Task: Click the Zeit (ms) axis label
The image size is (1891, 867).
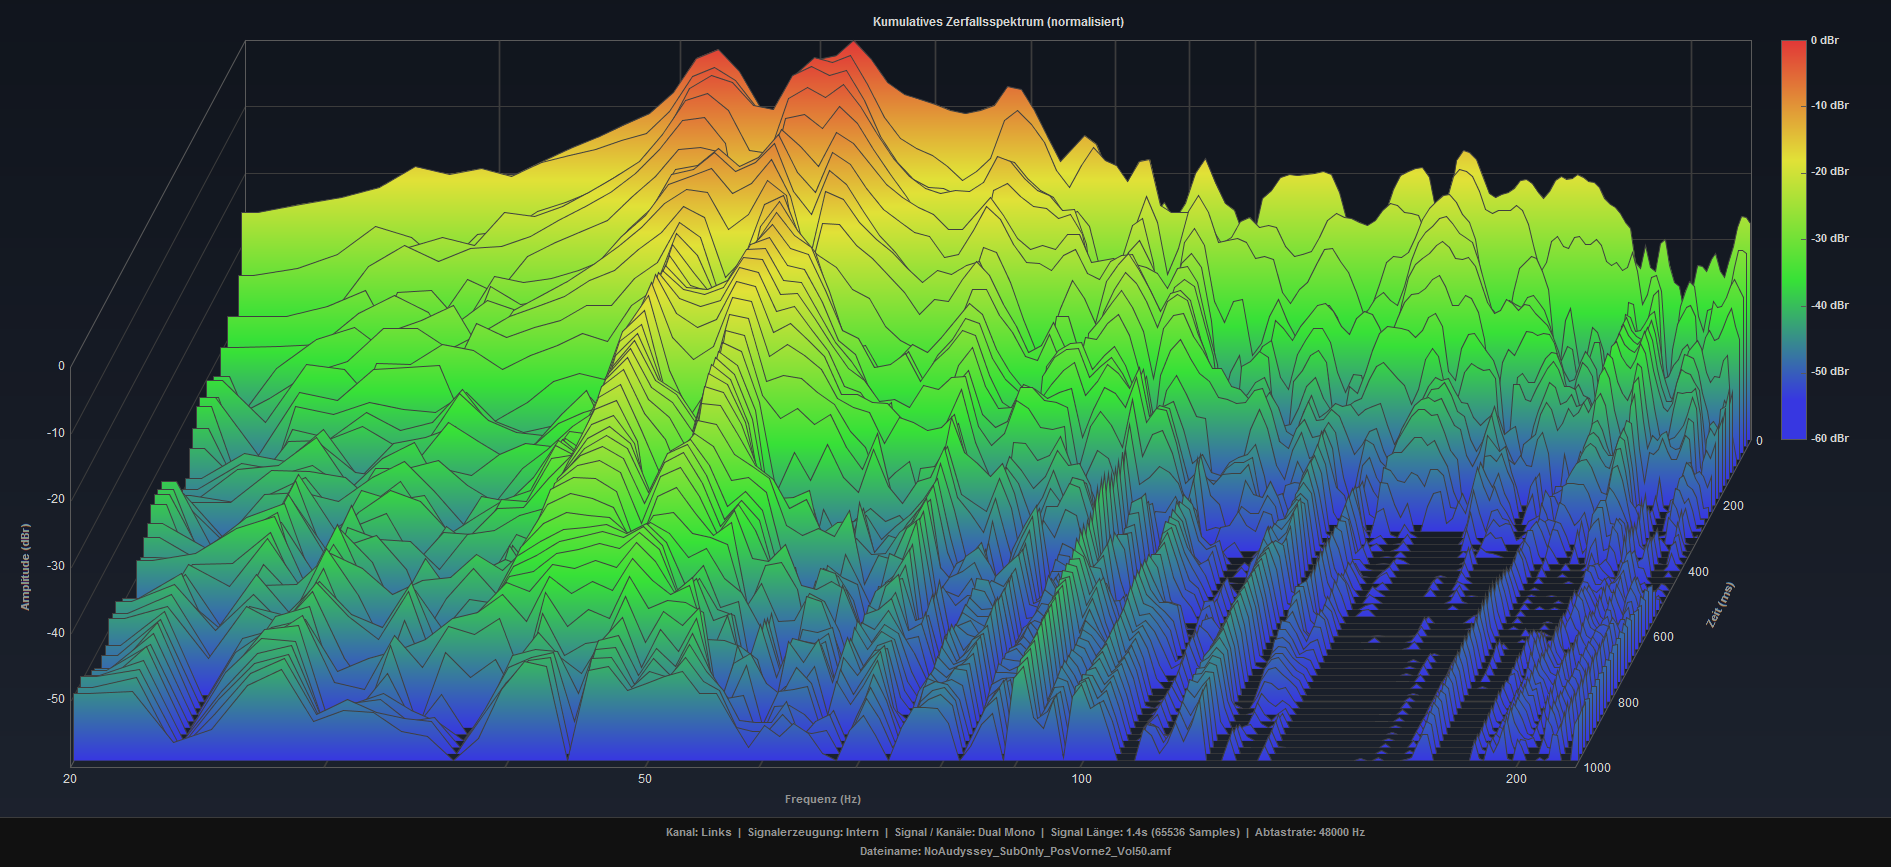Action: [x=1720, y=605]
